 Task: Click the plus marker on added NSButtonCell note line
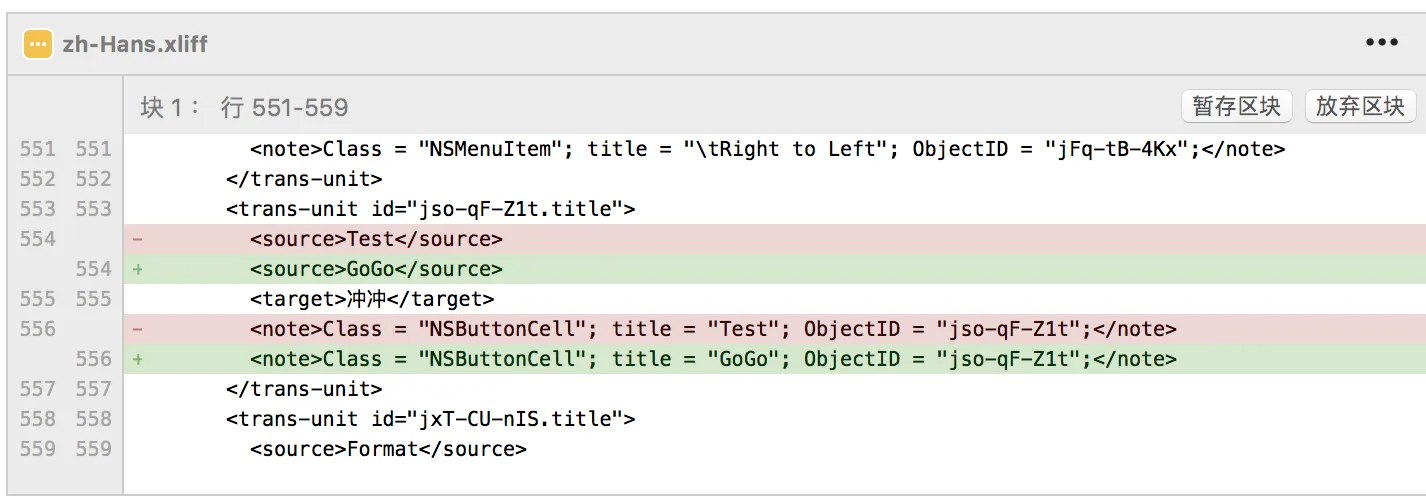(137, 359)
